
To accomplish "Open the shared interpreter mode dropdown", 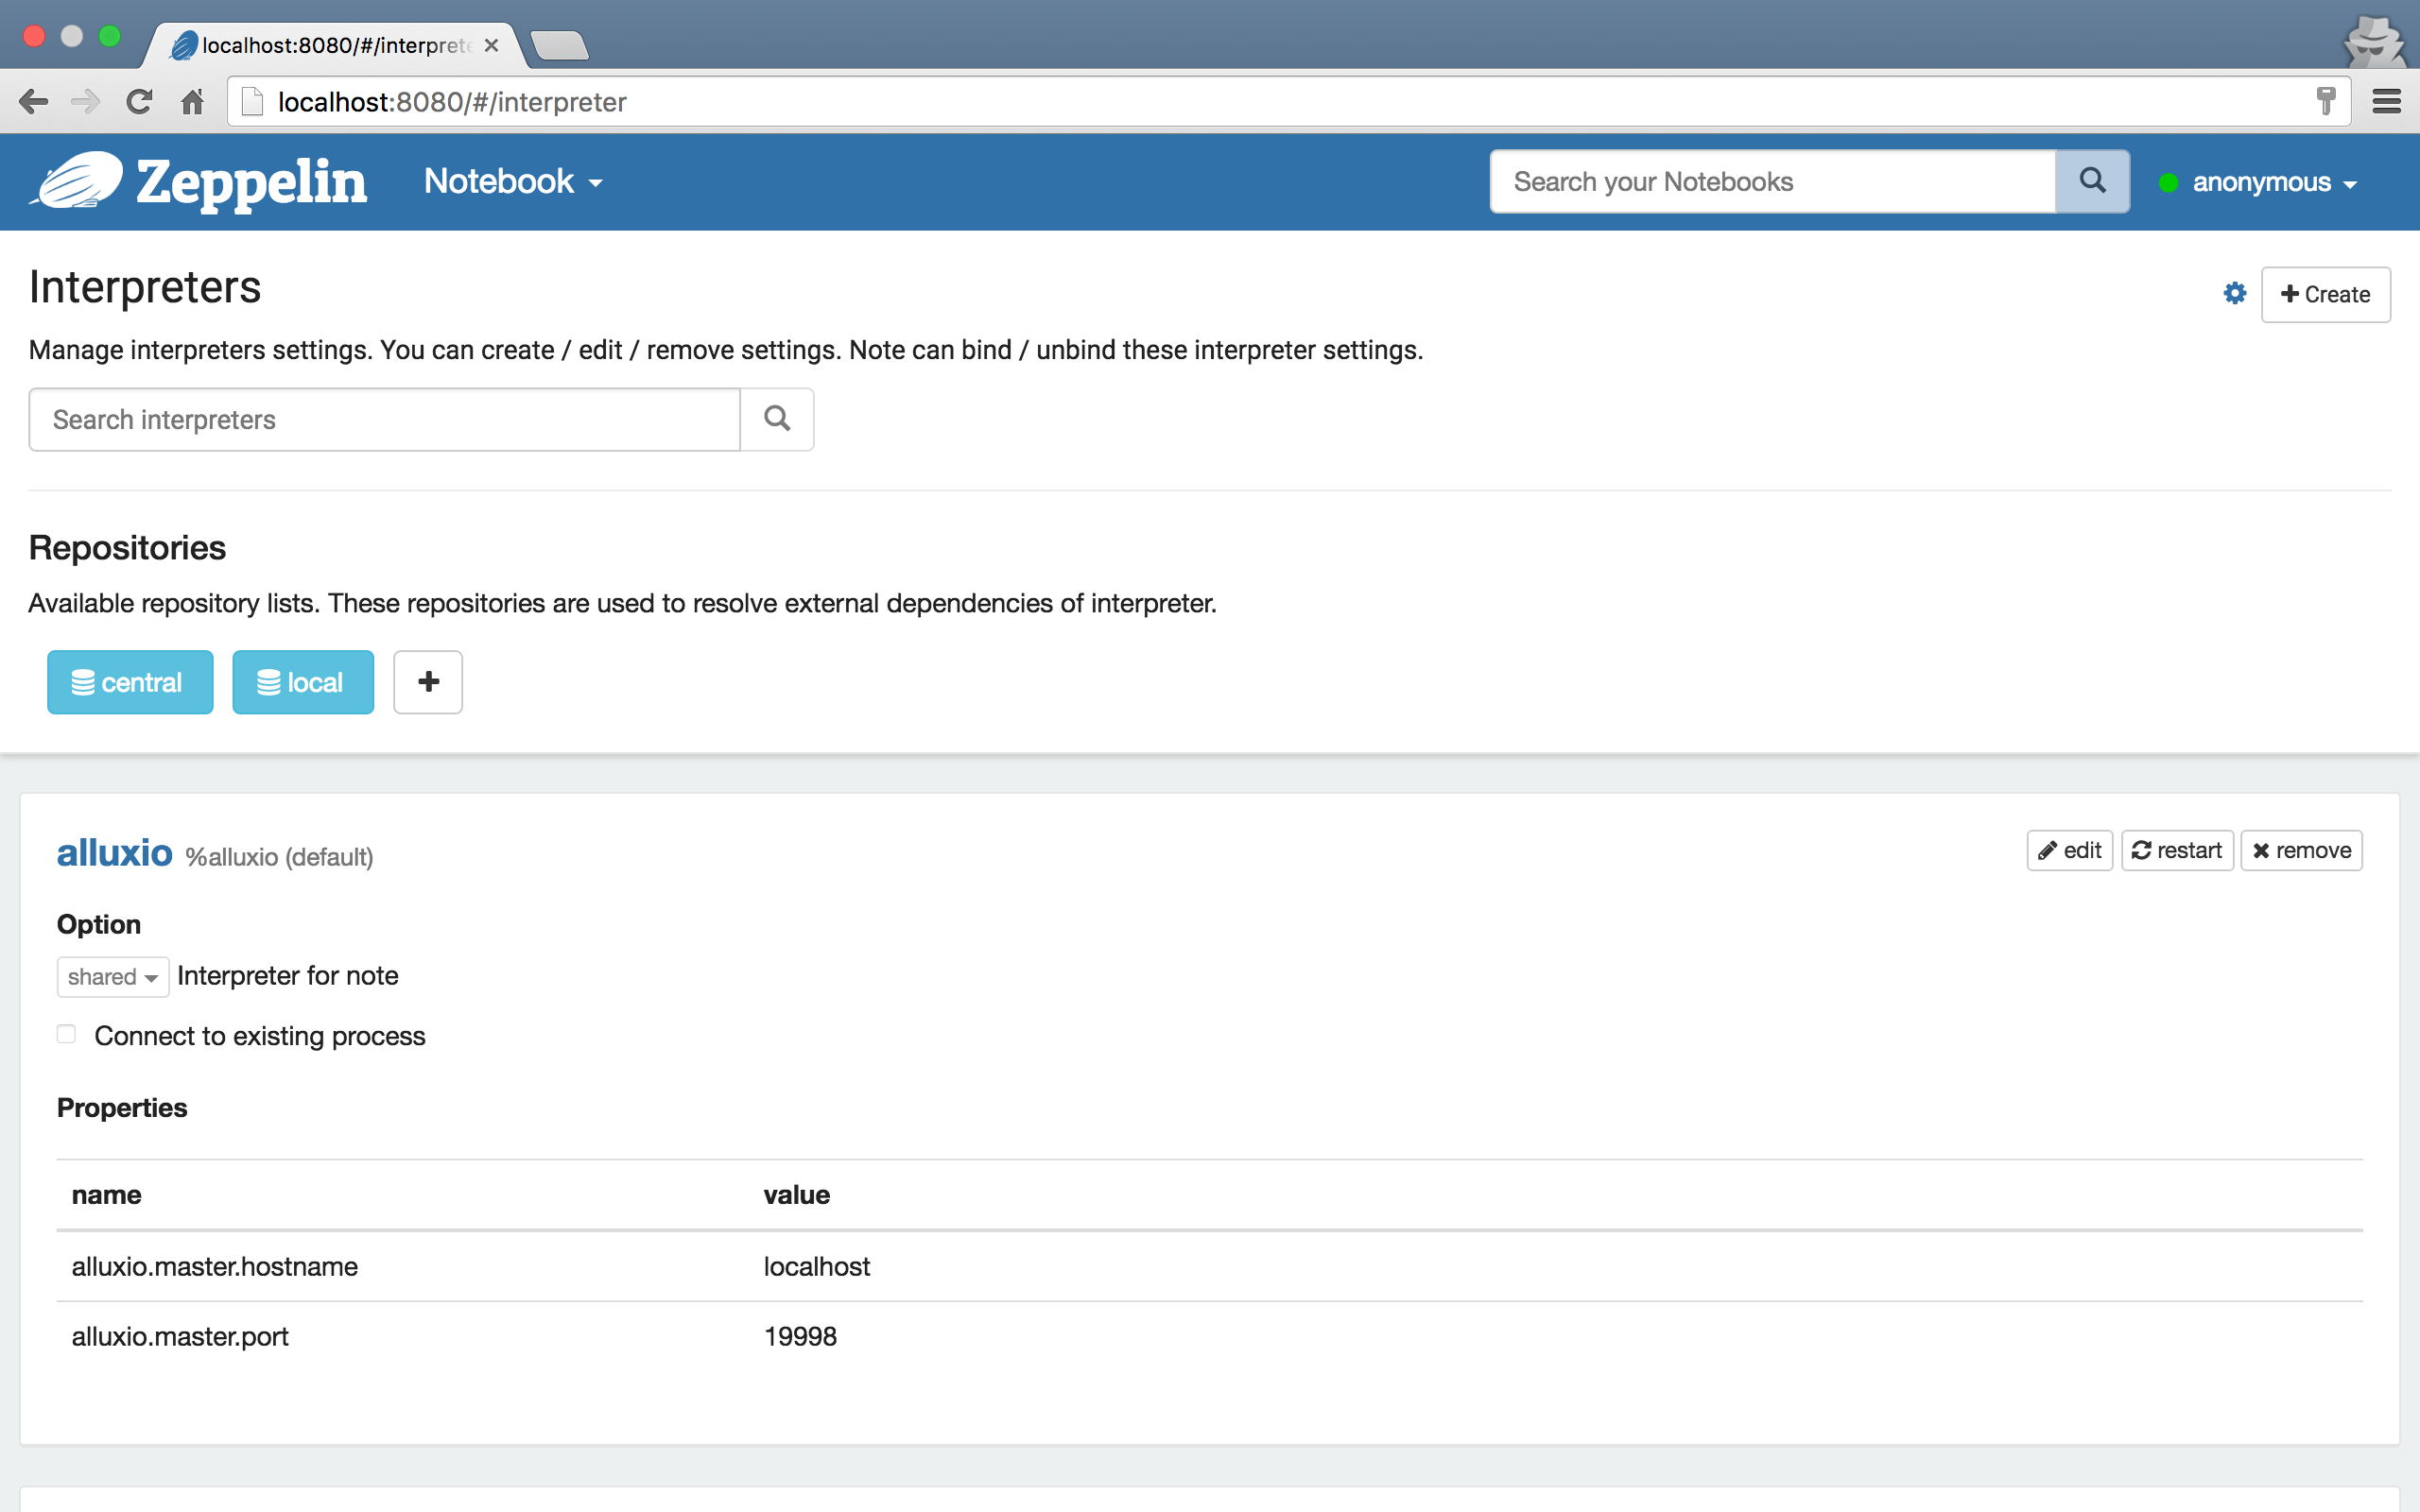I will click(x=112, y=977).
